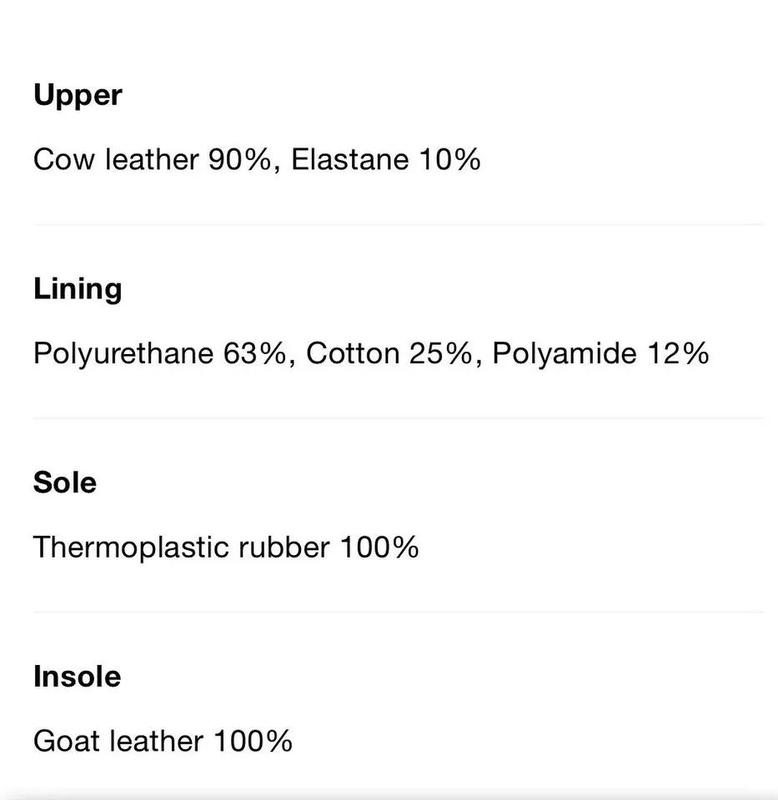This screenshot has height=800, width=778.
Task: Select the Lining section heading
Action: coord(78,290)
